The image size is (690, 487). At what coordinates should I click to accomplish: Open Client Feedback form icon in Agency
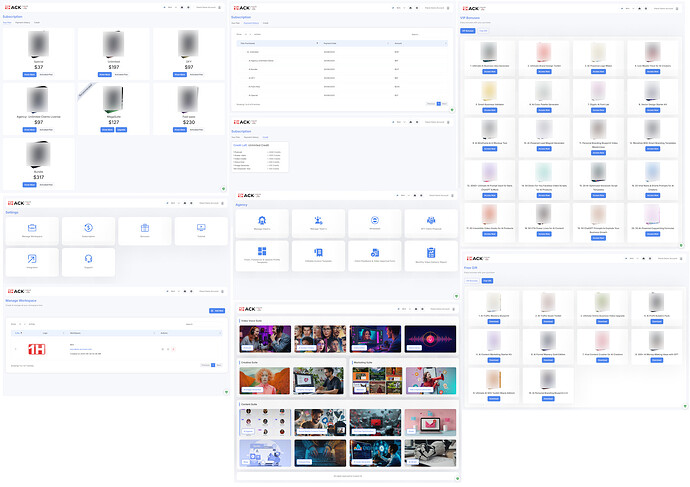coord(374,253)
